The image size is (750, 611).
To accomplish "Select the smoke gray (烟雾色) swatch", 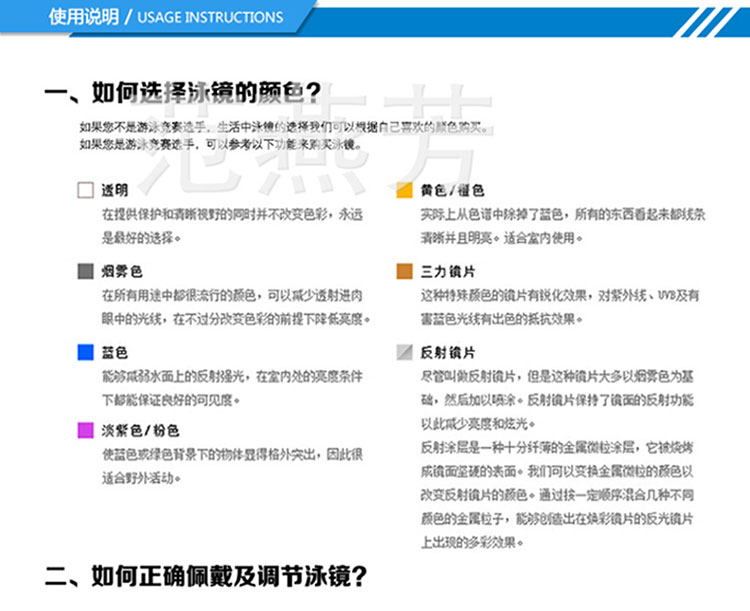I will [86, 271].
